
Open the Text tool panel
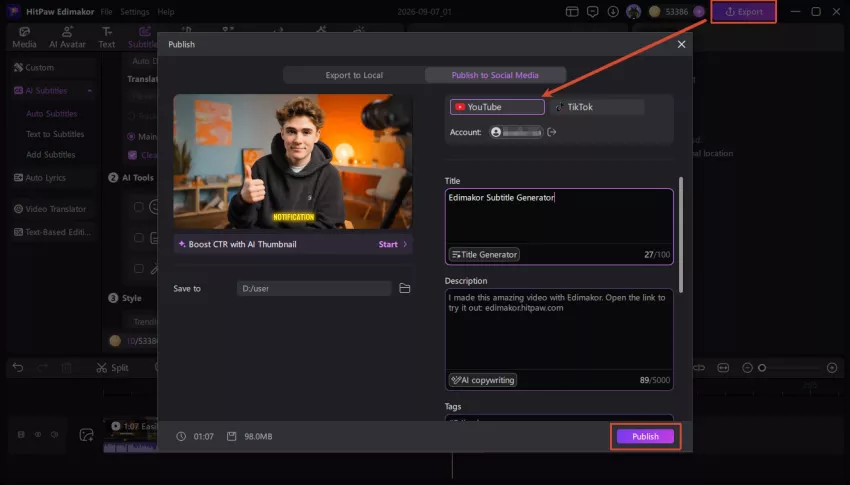click(107, 37)
